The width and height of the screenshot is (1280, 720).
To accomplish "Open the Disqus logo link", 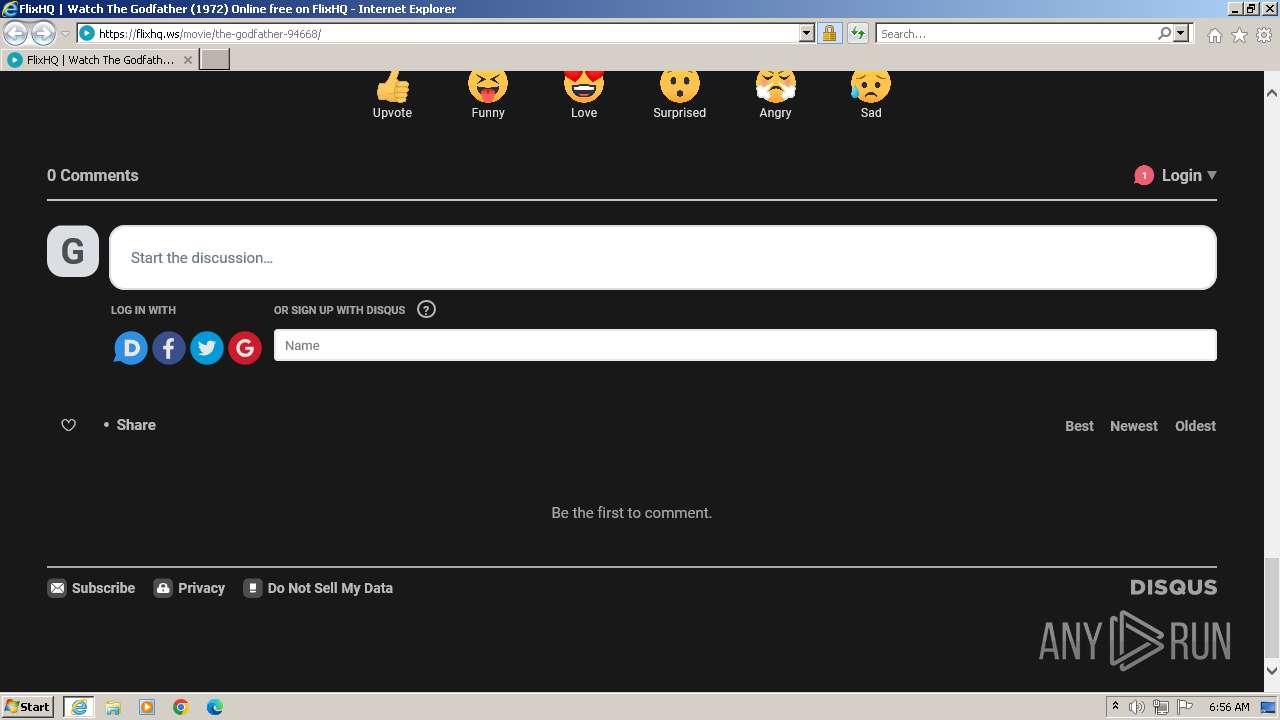I will pyautogui.click(x=1174, y=587).
